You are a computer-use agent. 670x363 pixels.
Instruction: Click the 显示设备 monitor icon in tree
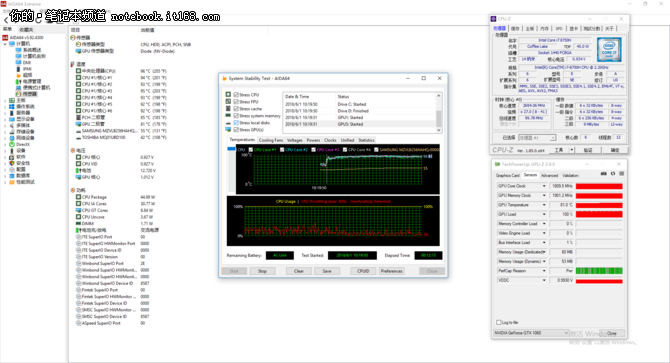coord(12,119)
